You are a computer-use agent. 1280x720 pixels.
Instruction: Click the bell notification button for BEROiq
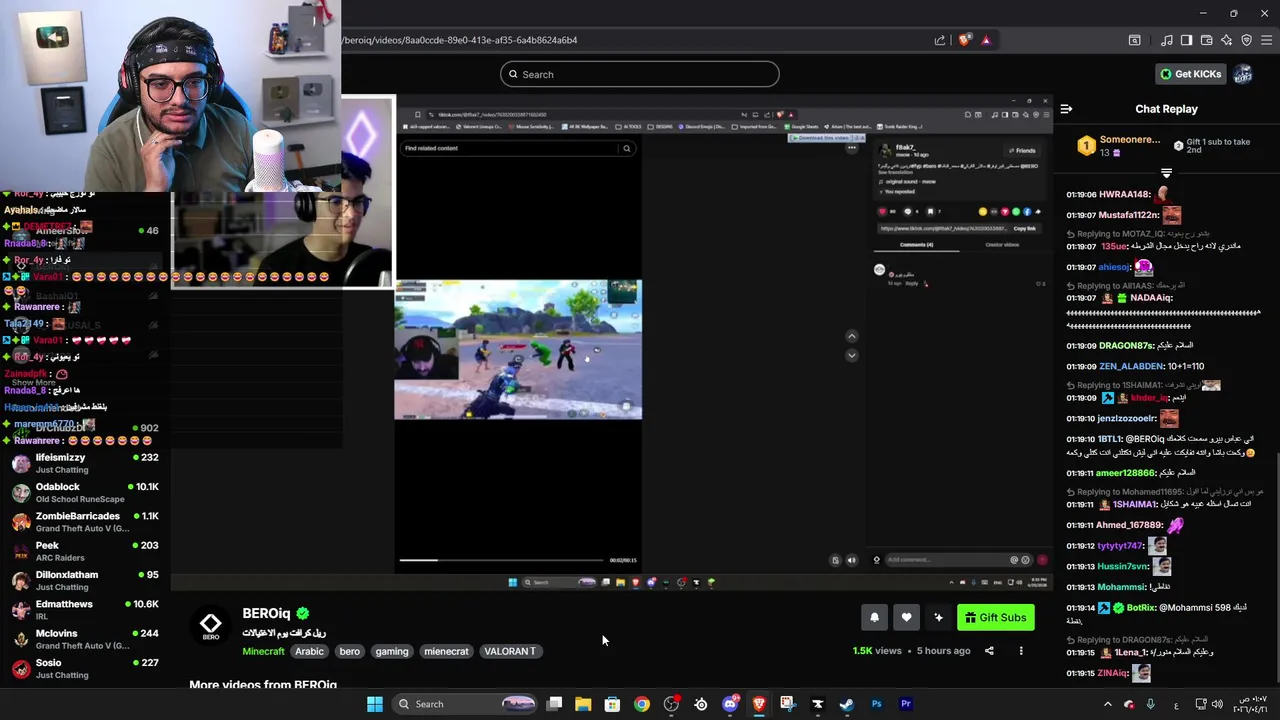[874, 618]
